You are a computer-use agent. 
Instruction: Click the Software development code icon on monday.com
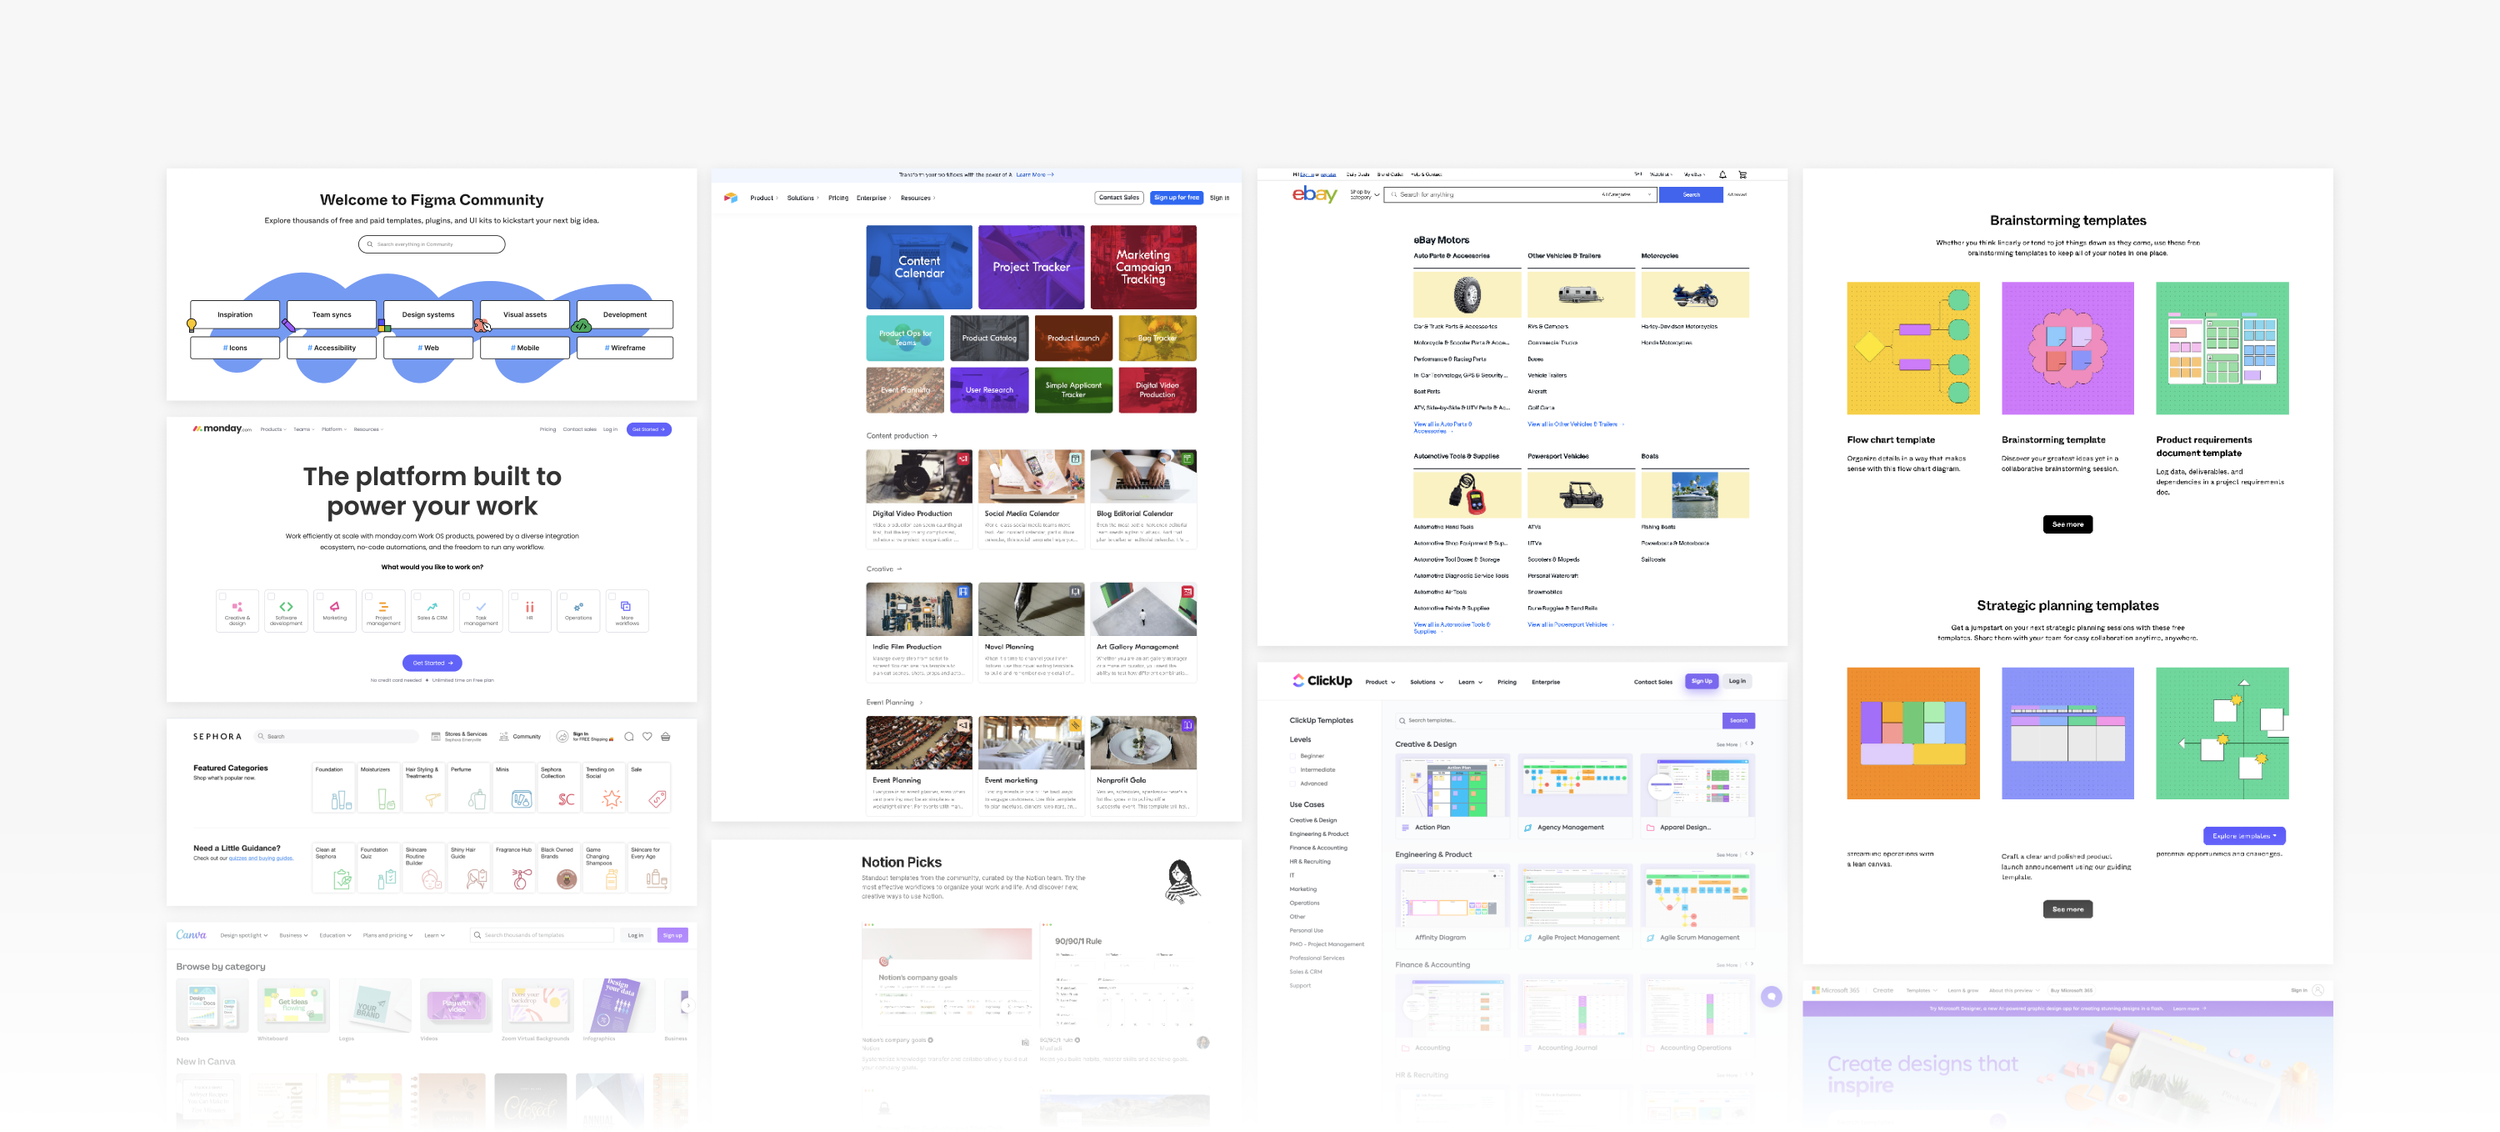pyautogui.click(x=286, y=606)
